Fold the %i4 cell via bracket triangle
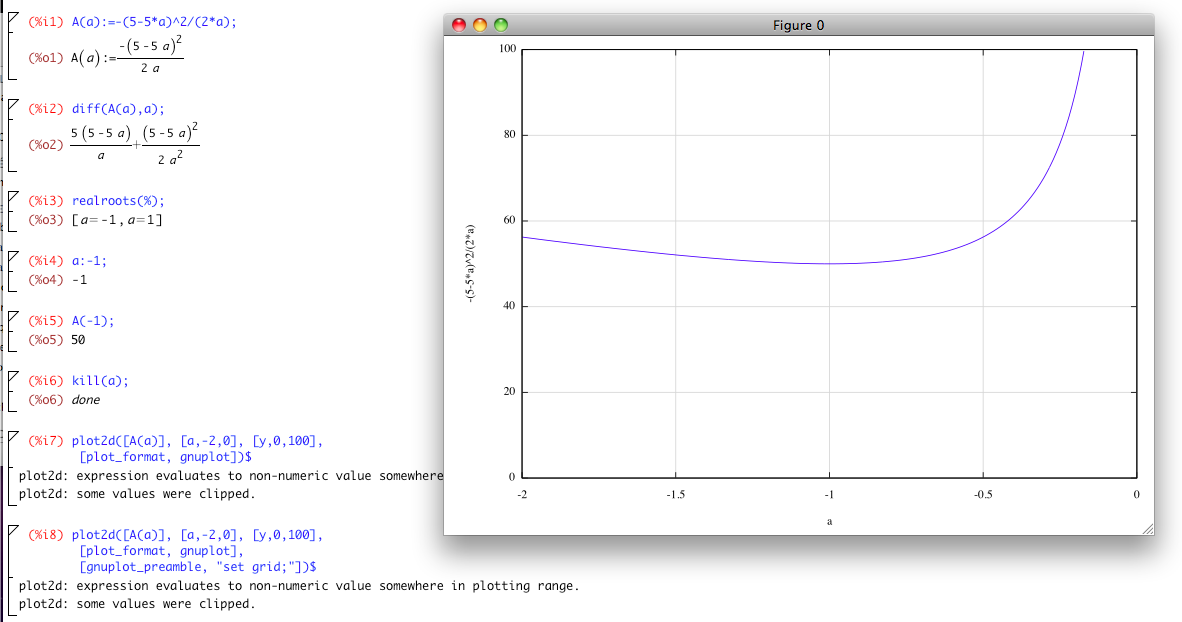 pos(12,257)
